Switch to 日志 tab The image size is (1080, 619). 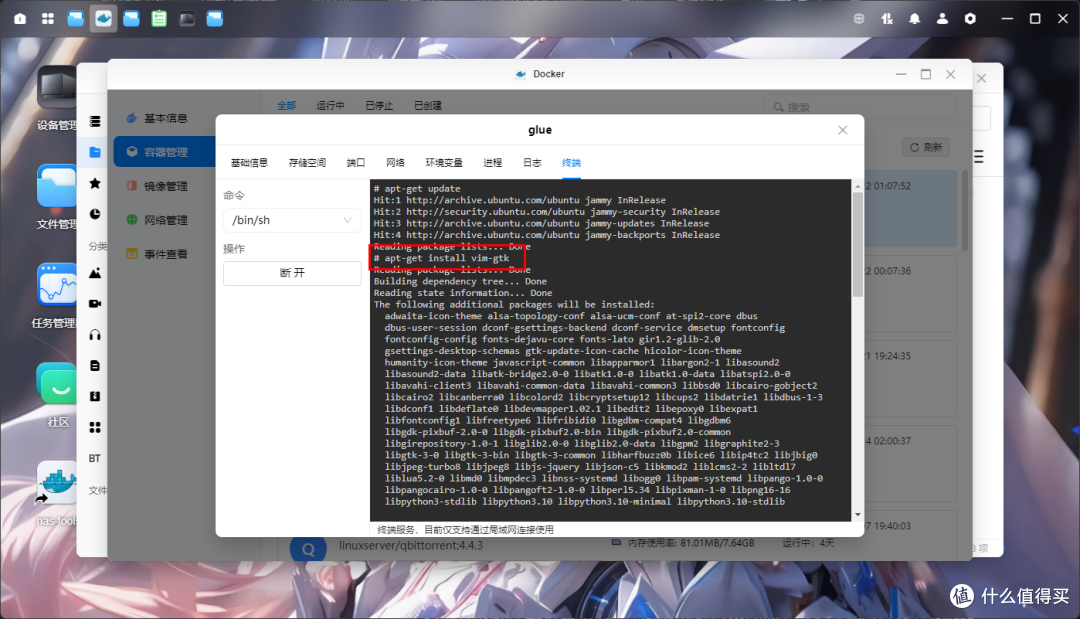(x=532, y=163)
